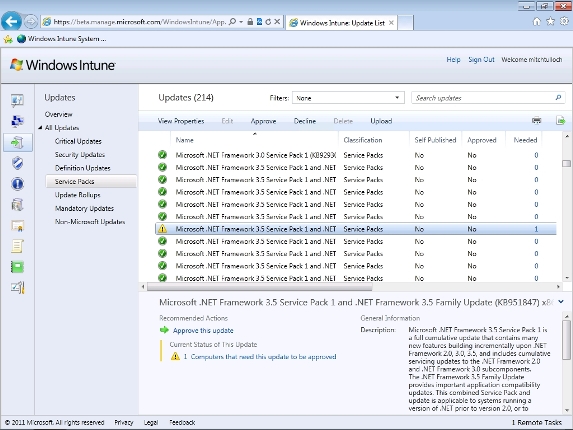Collapse the update details pane chevron
573x430 pixels.
click(561, 302)
